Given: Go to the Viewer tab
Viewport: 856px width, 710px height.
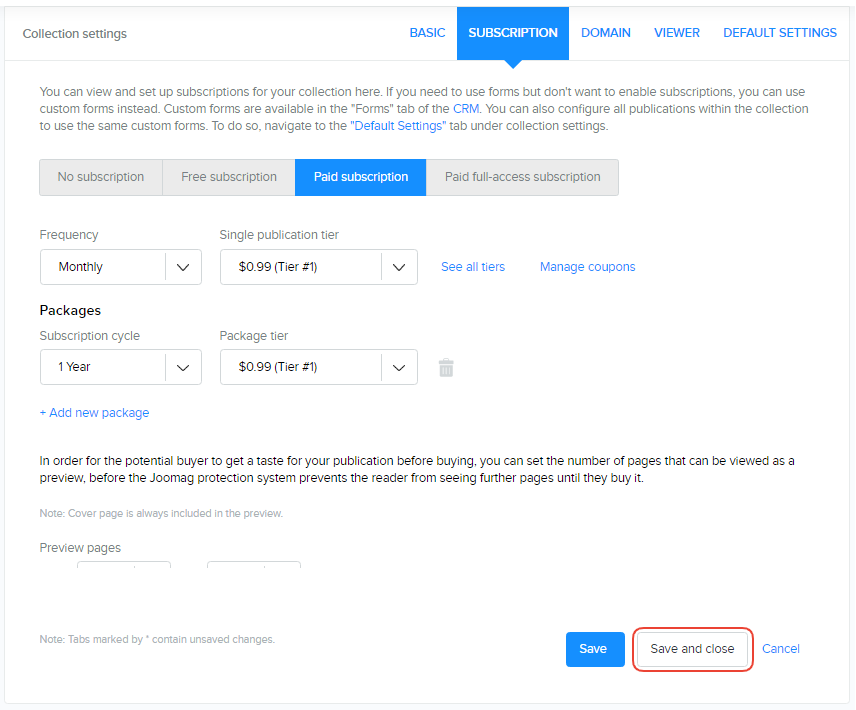Looking at the screenshot, I should tap(677, 33).
